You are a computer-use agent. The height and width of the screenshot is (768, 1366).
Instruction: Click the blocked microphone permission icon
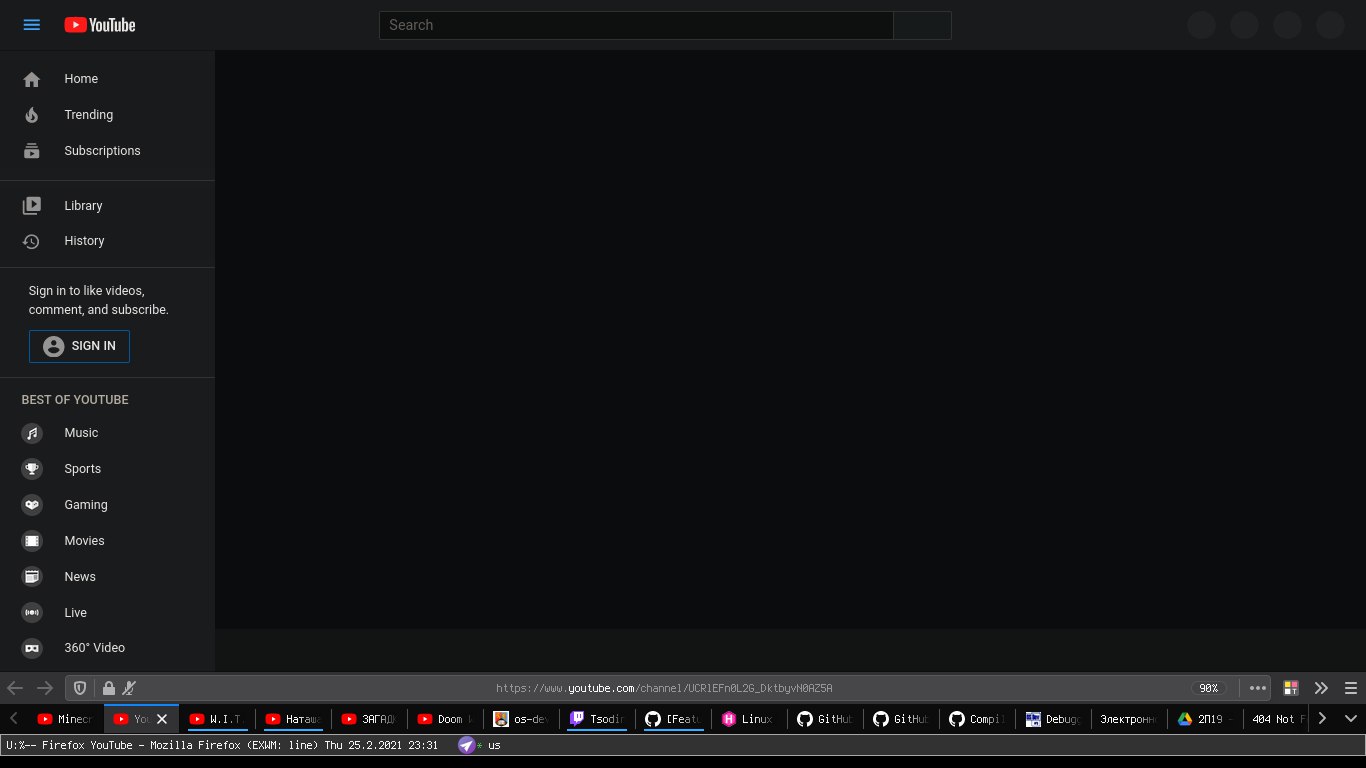pyautogui.click(x=129, y=688)
